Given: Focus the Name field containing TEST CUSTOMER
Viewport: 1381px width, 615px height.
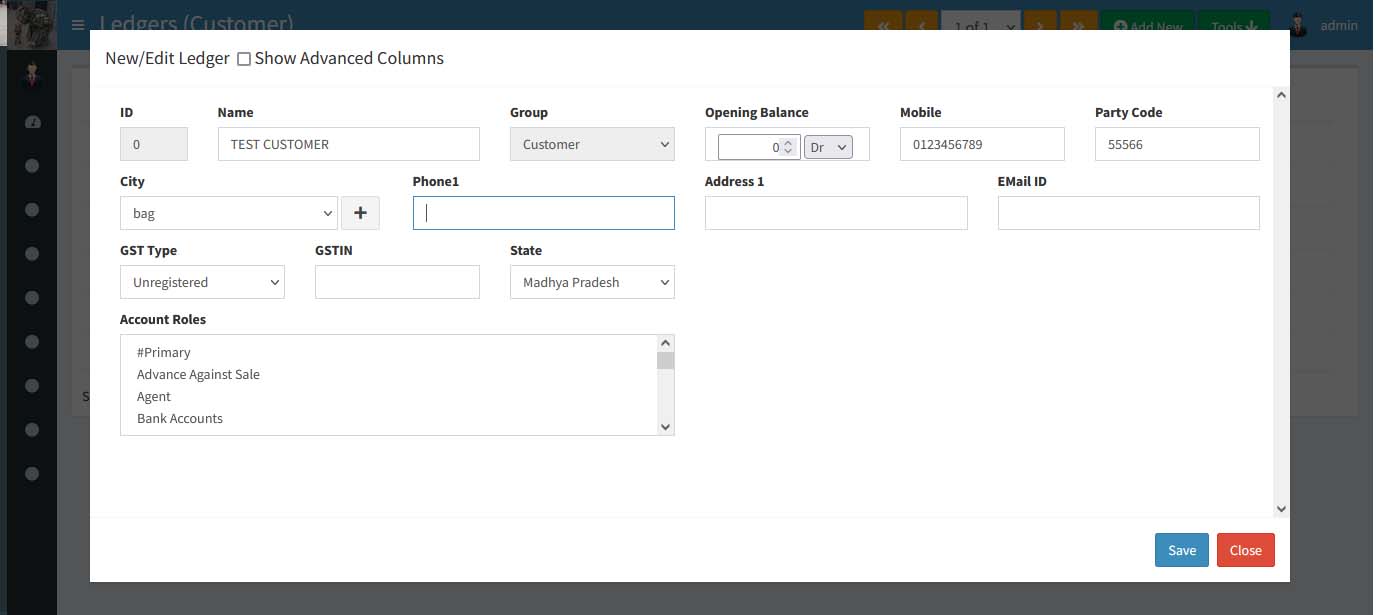Looking at the screenshot, I should 349,144.
